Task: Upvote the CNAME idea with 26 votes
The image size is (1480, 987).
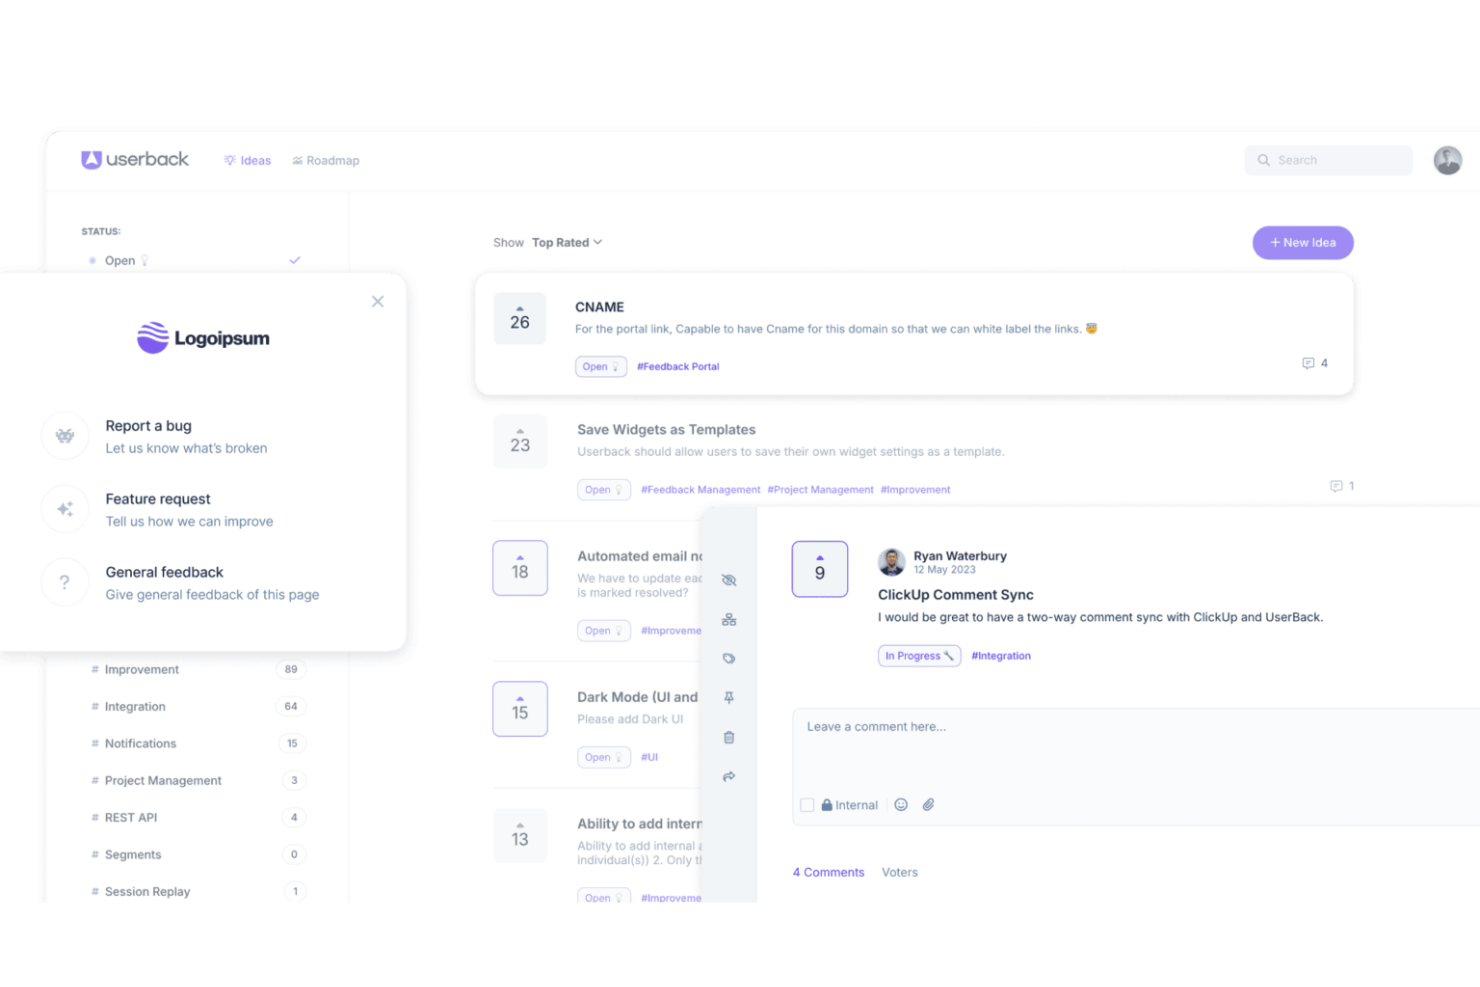Action: click(520, 319)
